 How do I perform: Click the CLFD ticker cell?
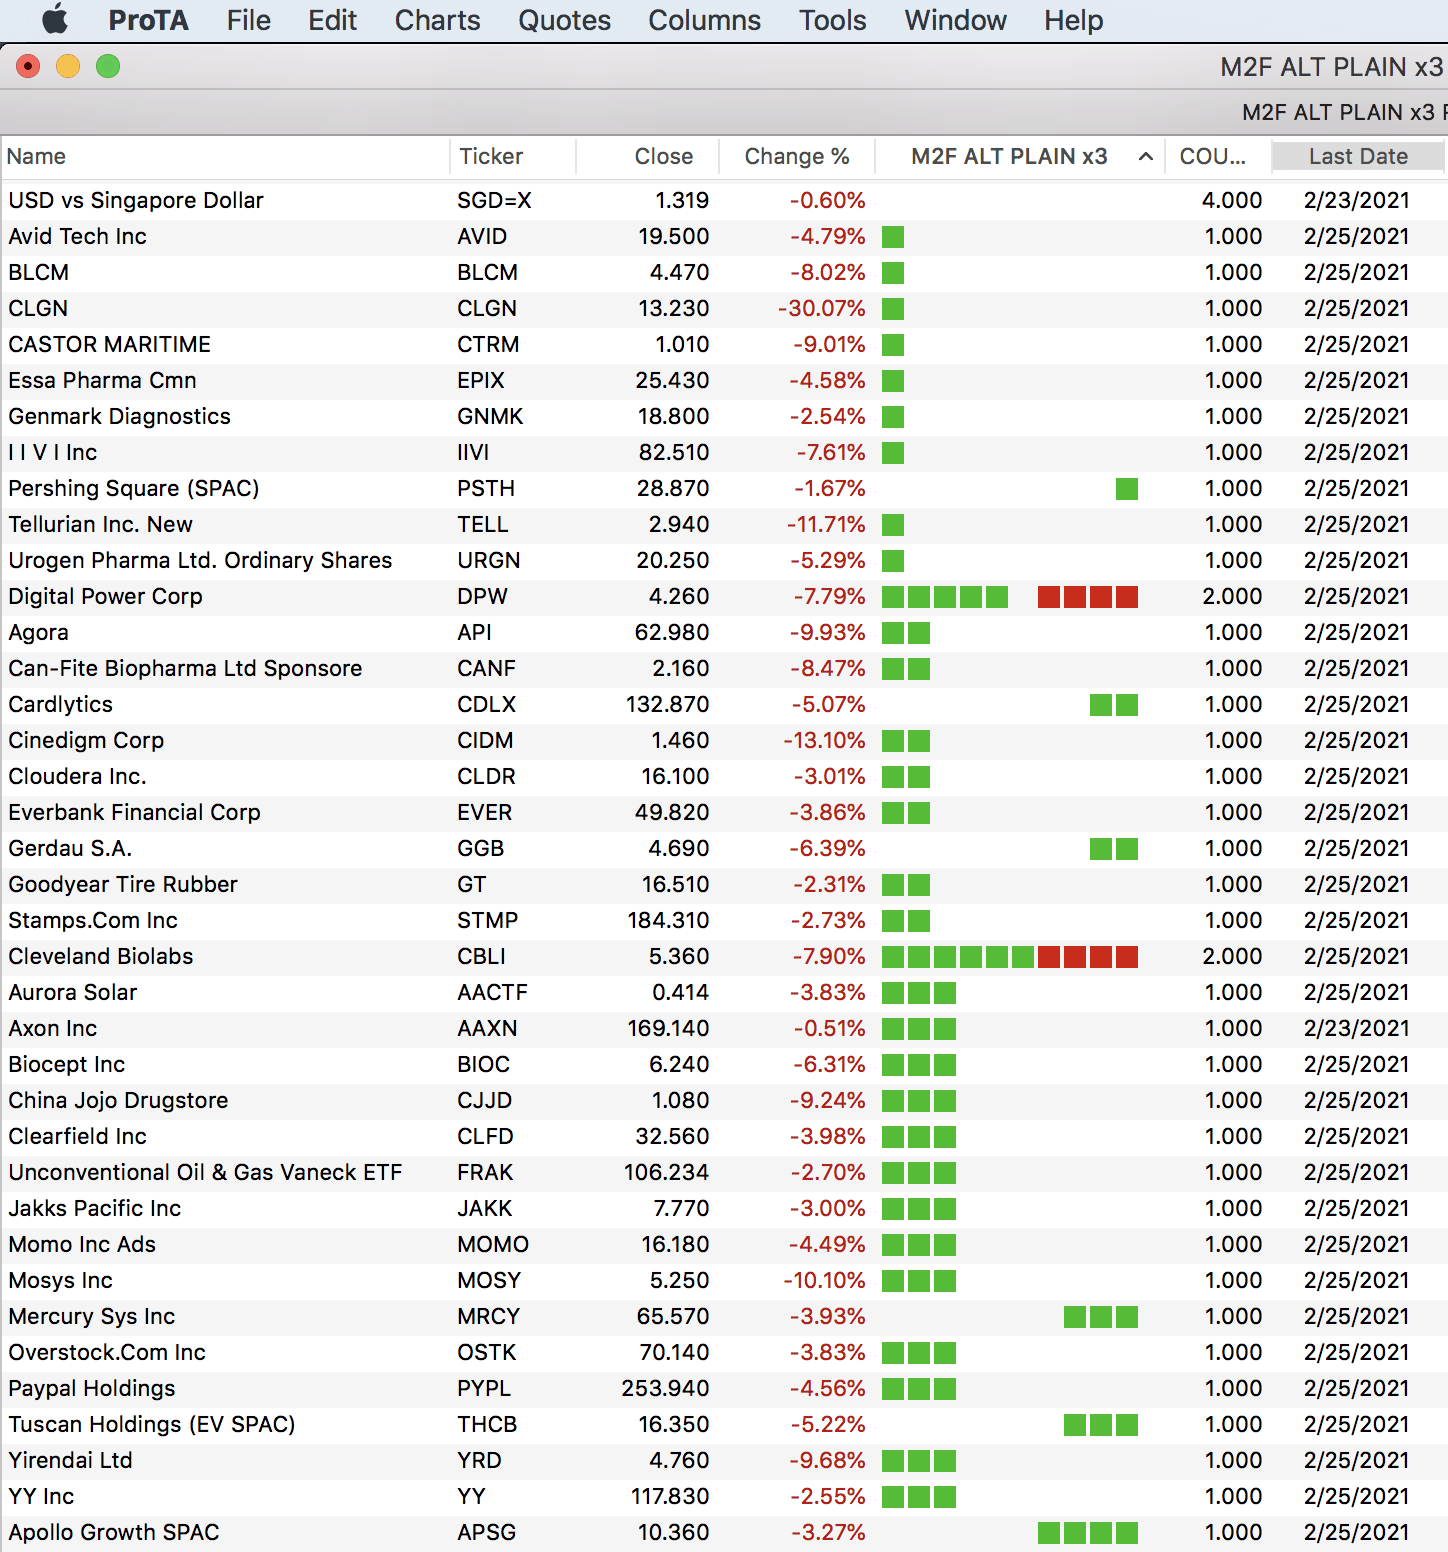pos(485,1137)
